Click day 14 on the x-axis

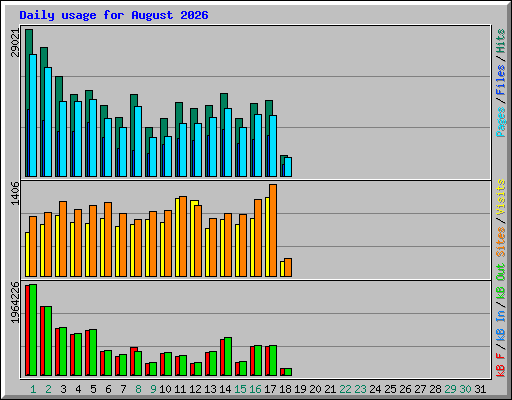point(225,389)
